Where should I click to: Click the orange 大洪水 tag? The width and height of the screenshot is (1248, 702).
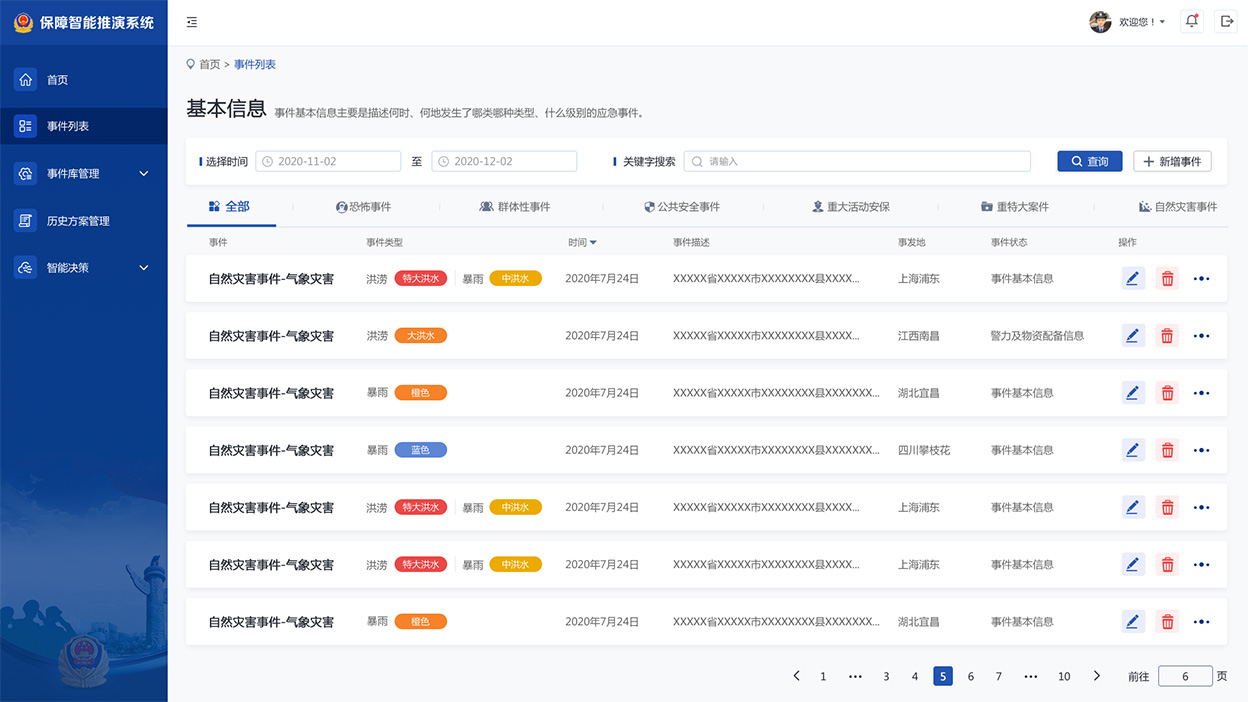[421, 336]
